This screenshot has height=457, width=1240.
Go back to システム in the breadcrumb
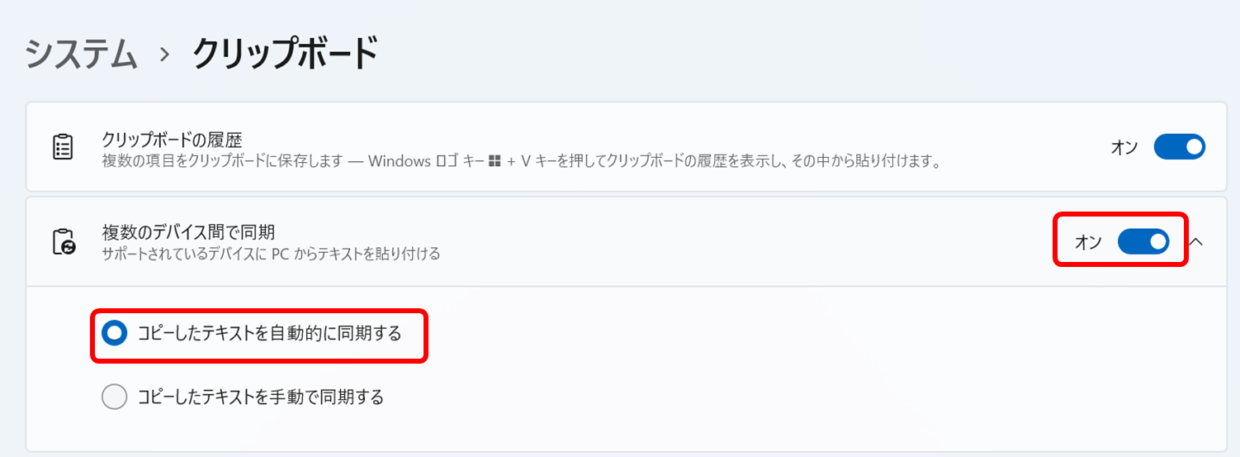pyautogui.click(x=81, y=53)
